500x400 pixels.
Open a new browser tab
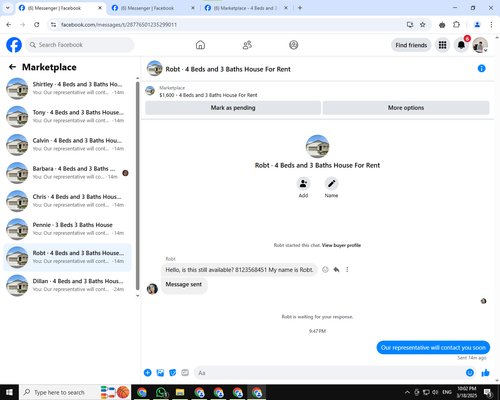pyautogui.click(x=300, y=8)
